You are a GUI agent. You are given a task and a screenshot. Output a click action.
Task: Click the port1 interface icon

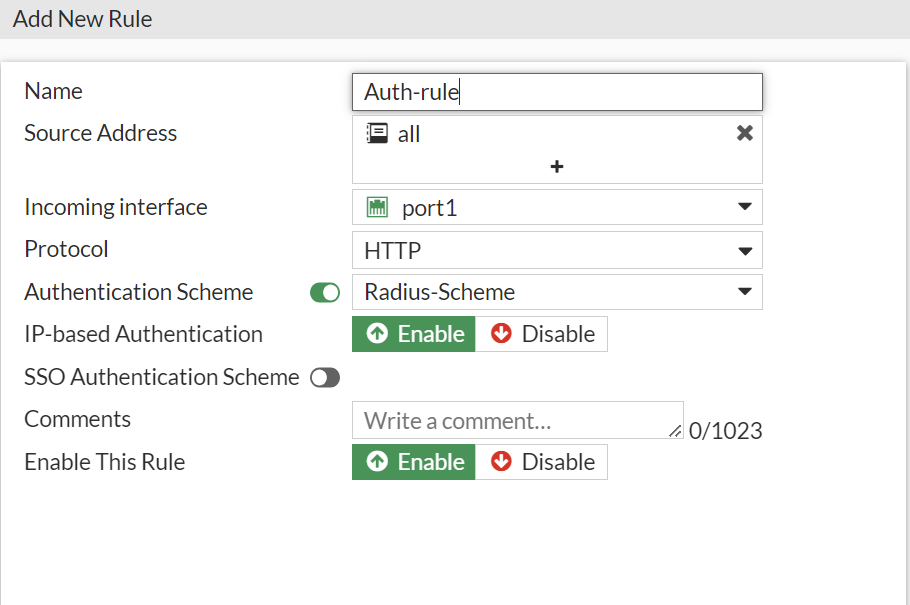pos(378,208)
